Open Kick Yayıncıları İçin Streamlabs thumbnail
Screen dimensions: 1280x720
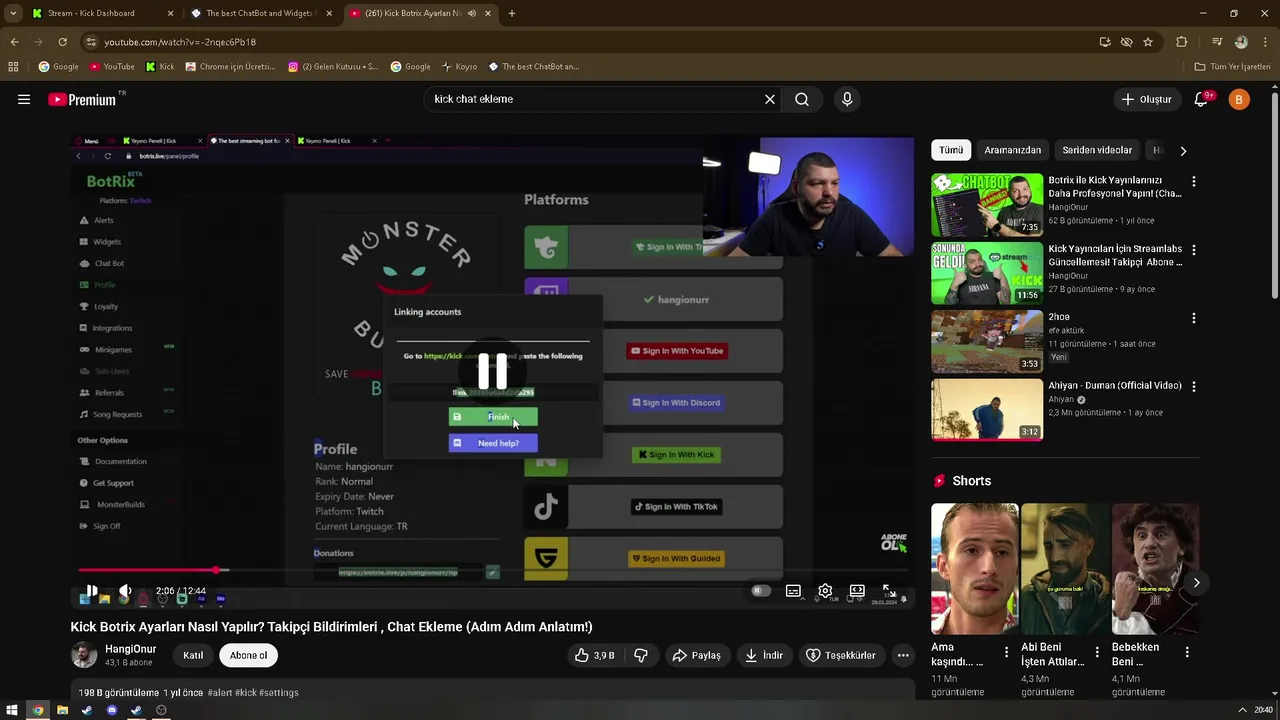coord(987,273)
